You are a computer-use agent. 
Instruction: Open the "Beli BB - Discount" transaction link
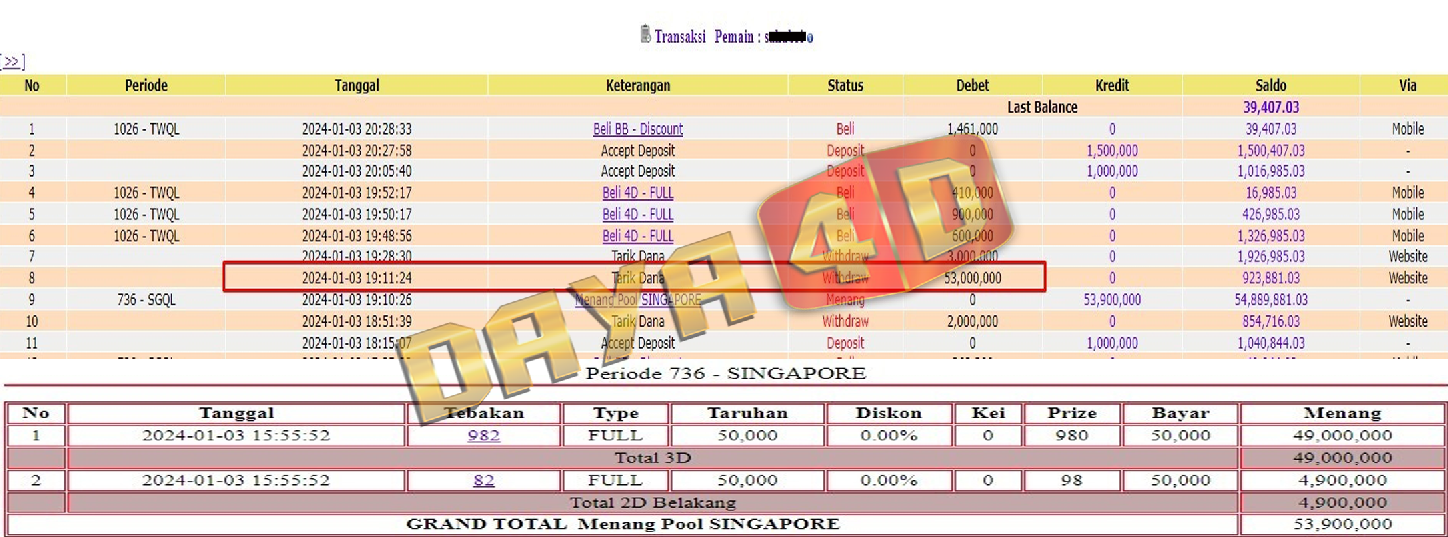[638, 129]
